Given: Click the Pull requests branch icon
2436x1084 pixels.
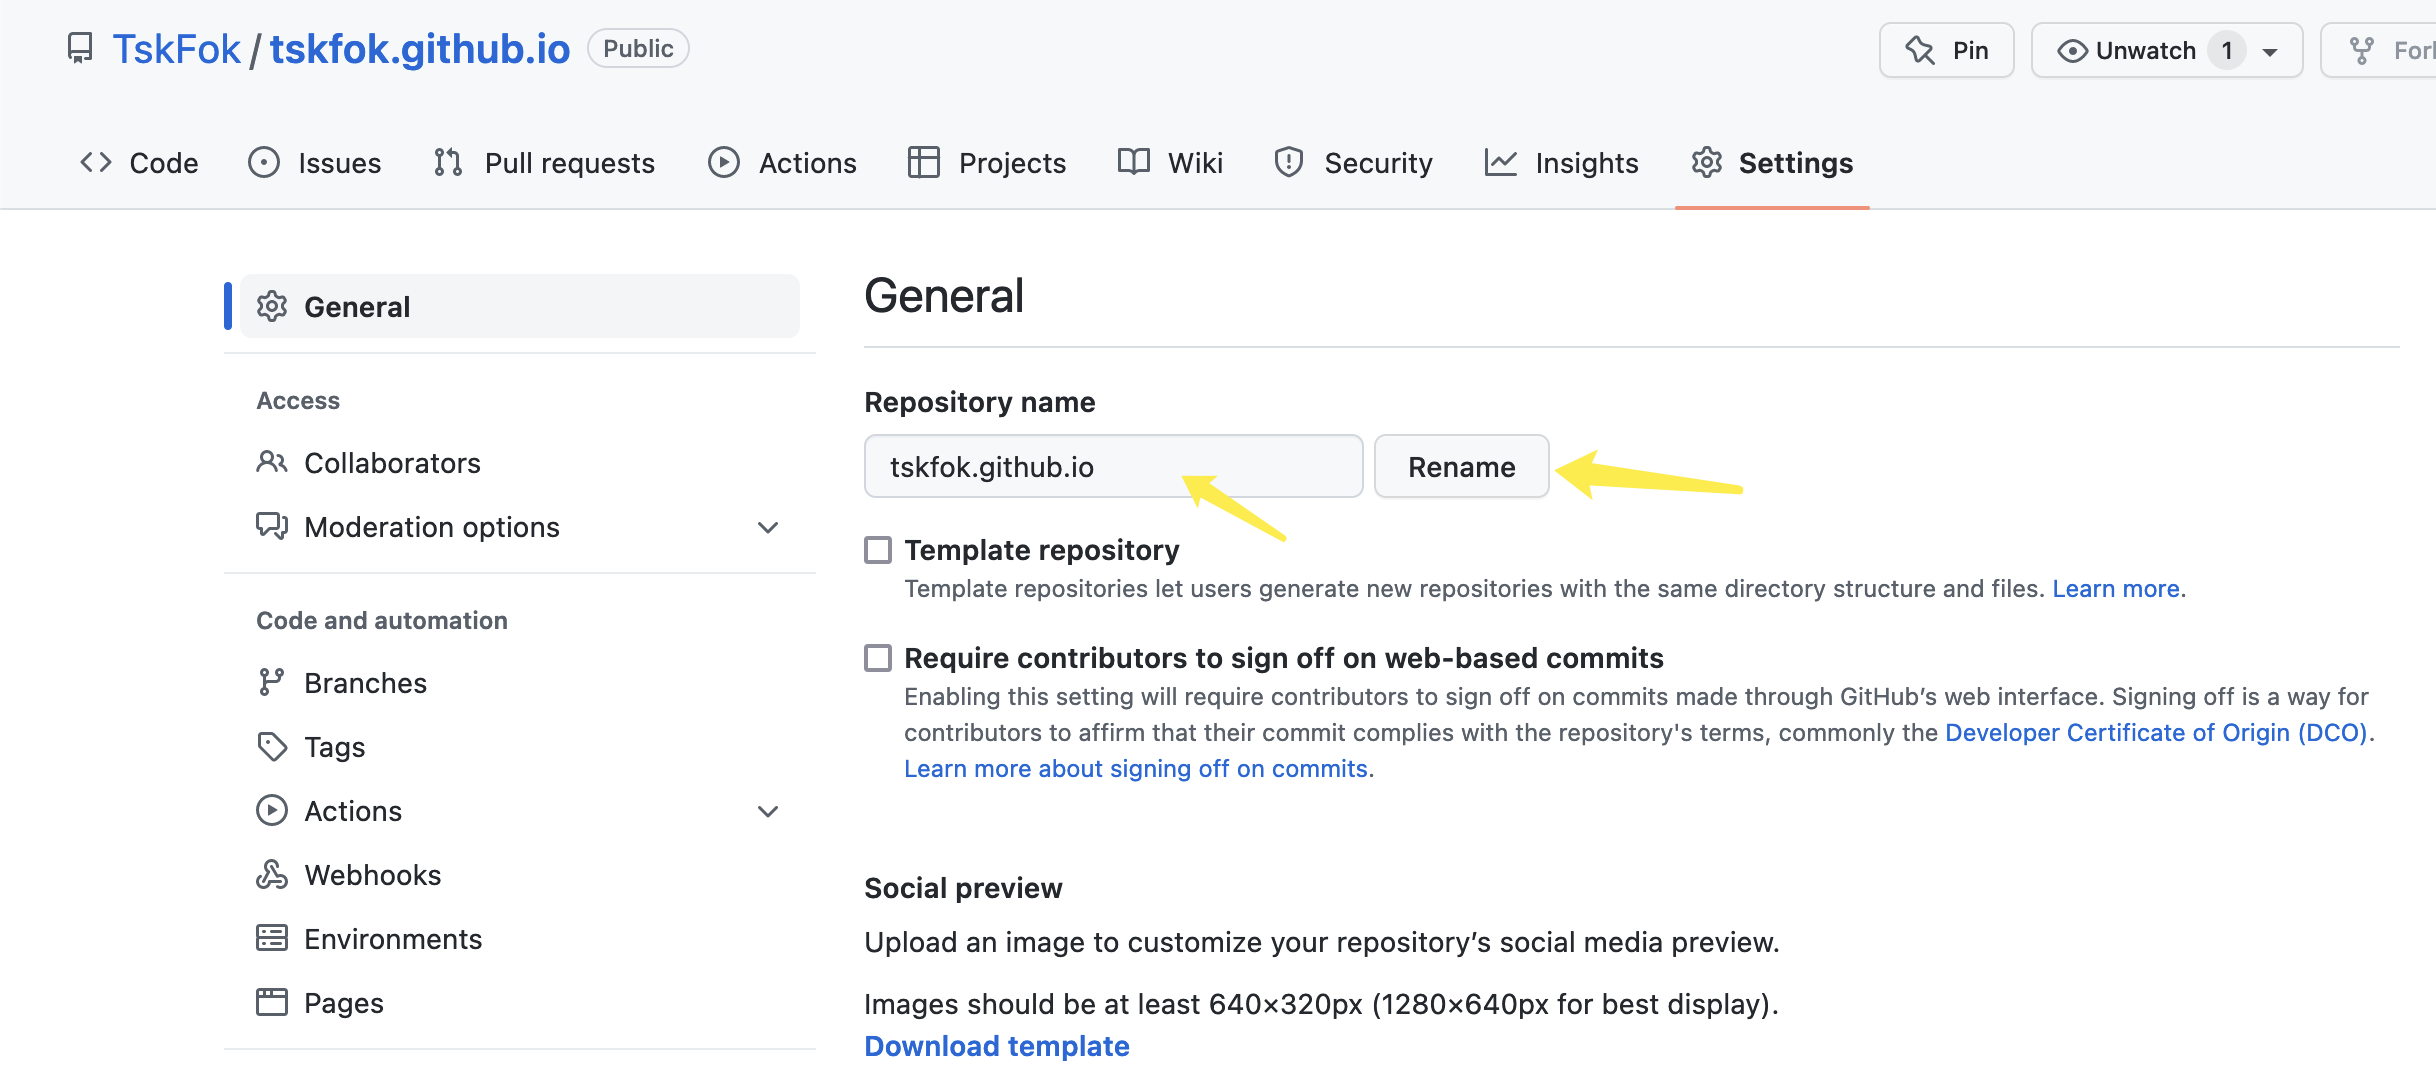Looking at the screenshot, I should (x=448, y=162).
